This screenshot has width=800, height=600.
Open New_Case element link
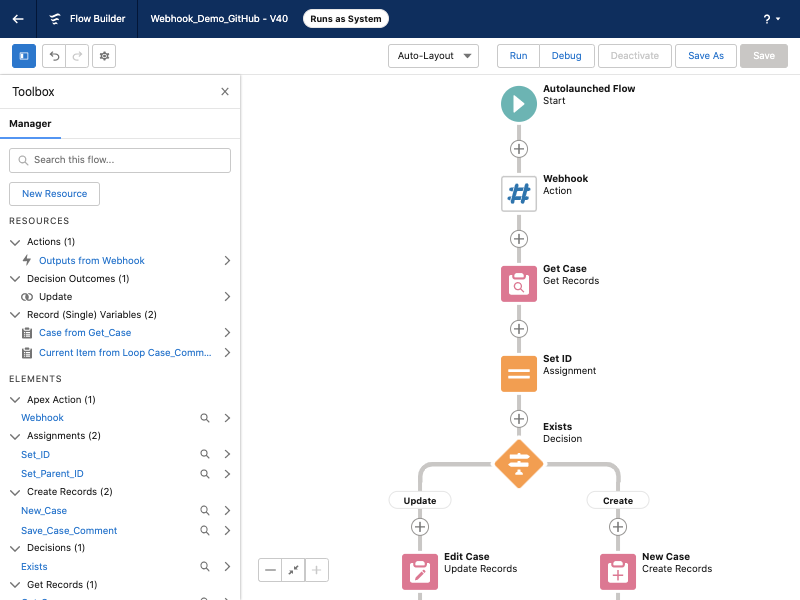coord(44,511)
